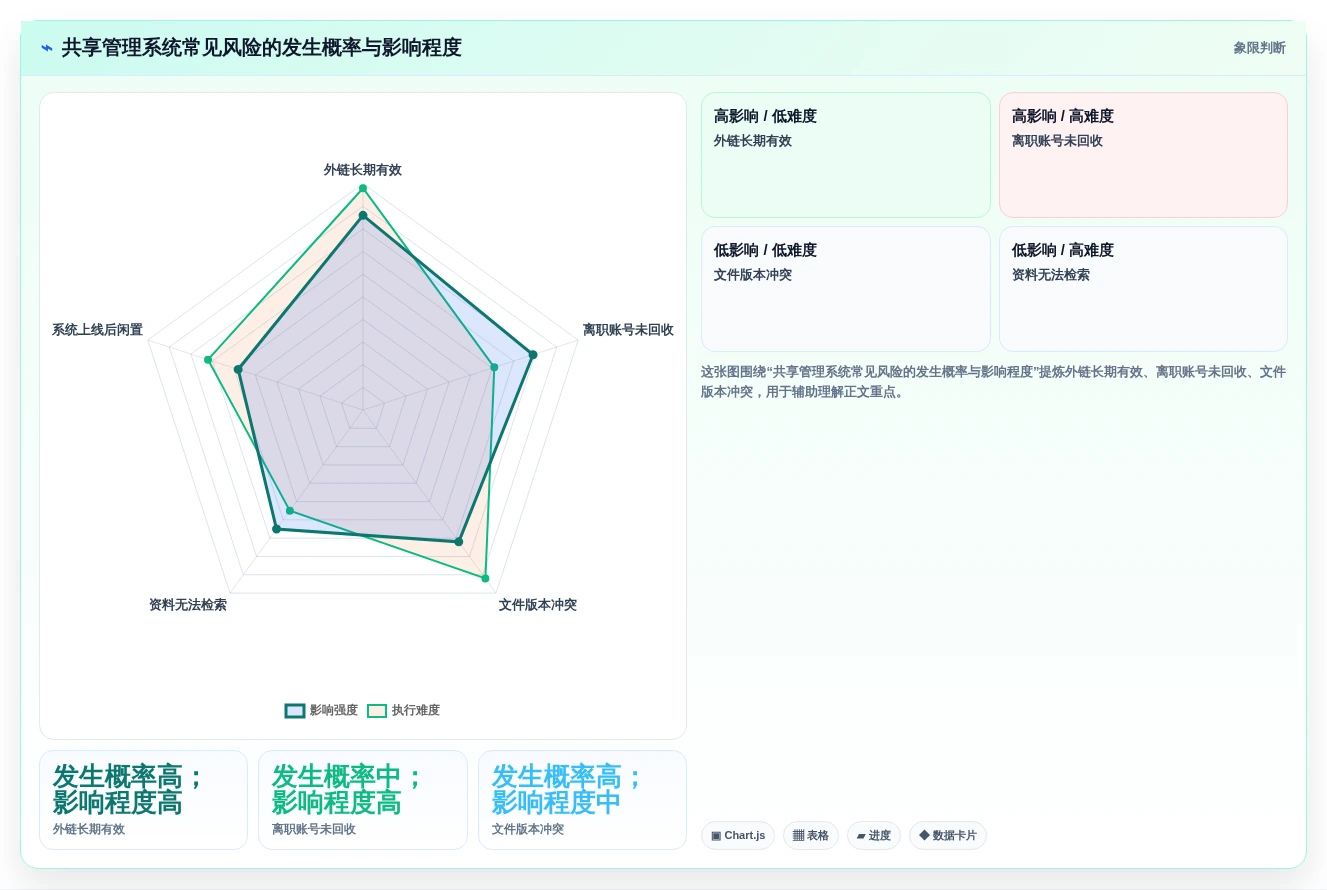Click the lightning icon beside the title
Viewport: 1327px width, 890px height.
[x=47, y=48]
